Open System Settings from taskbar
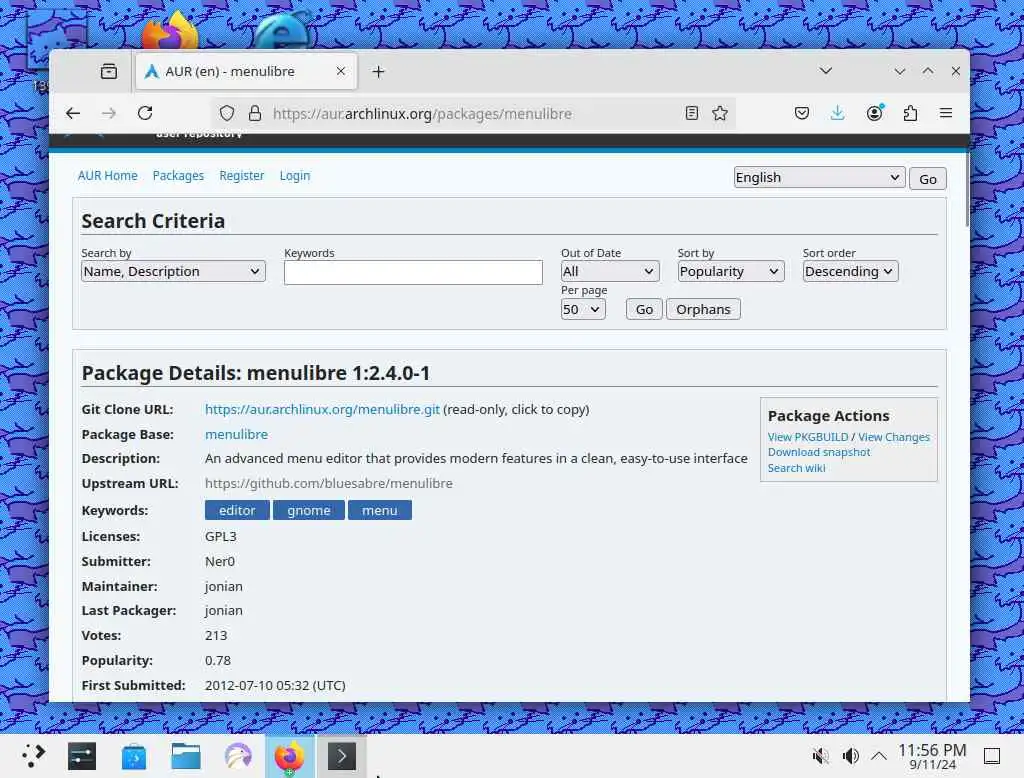The image size is (1024, 778). (x=82, y=756)
